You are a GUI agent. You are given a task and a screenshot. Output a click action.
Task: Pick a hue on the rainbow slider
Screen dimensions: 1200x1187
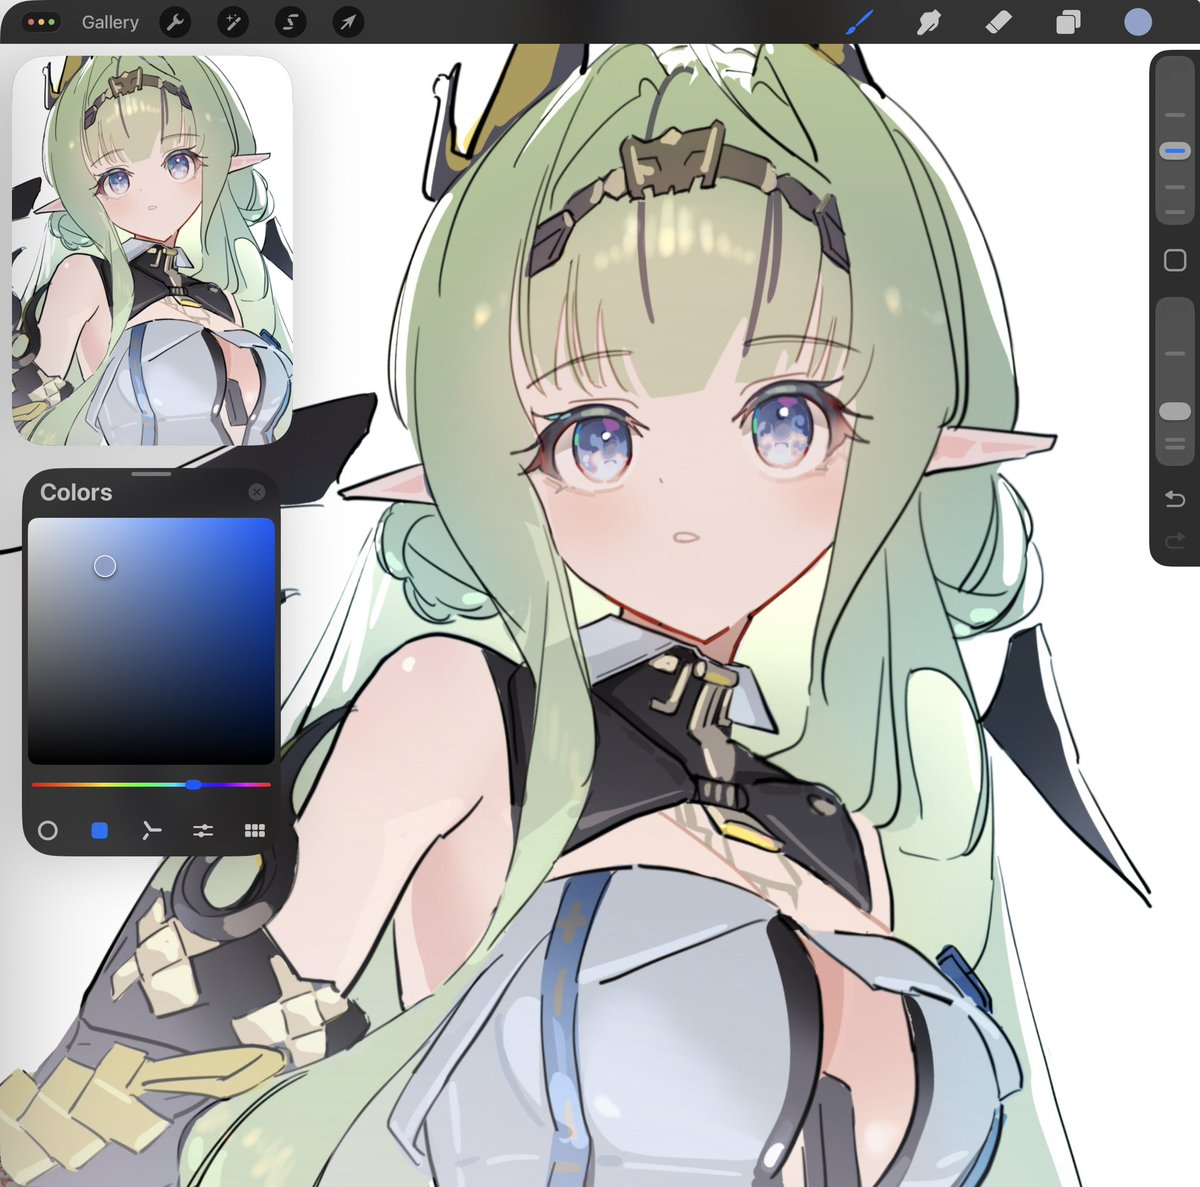(193, 785)
